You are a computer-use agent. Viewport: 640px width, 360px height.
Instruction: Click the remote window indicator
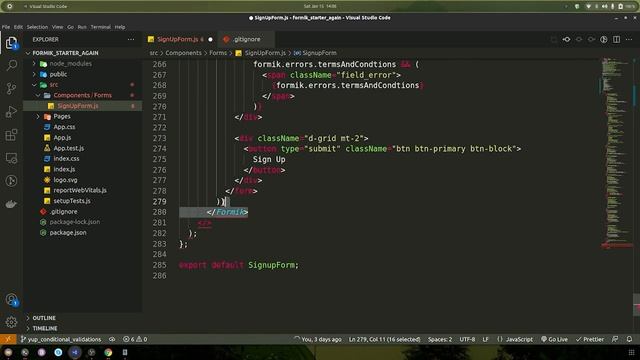8,339
